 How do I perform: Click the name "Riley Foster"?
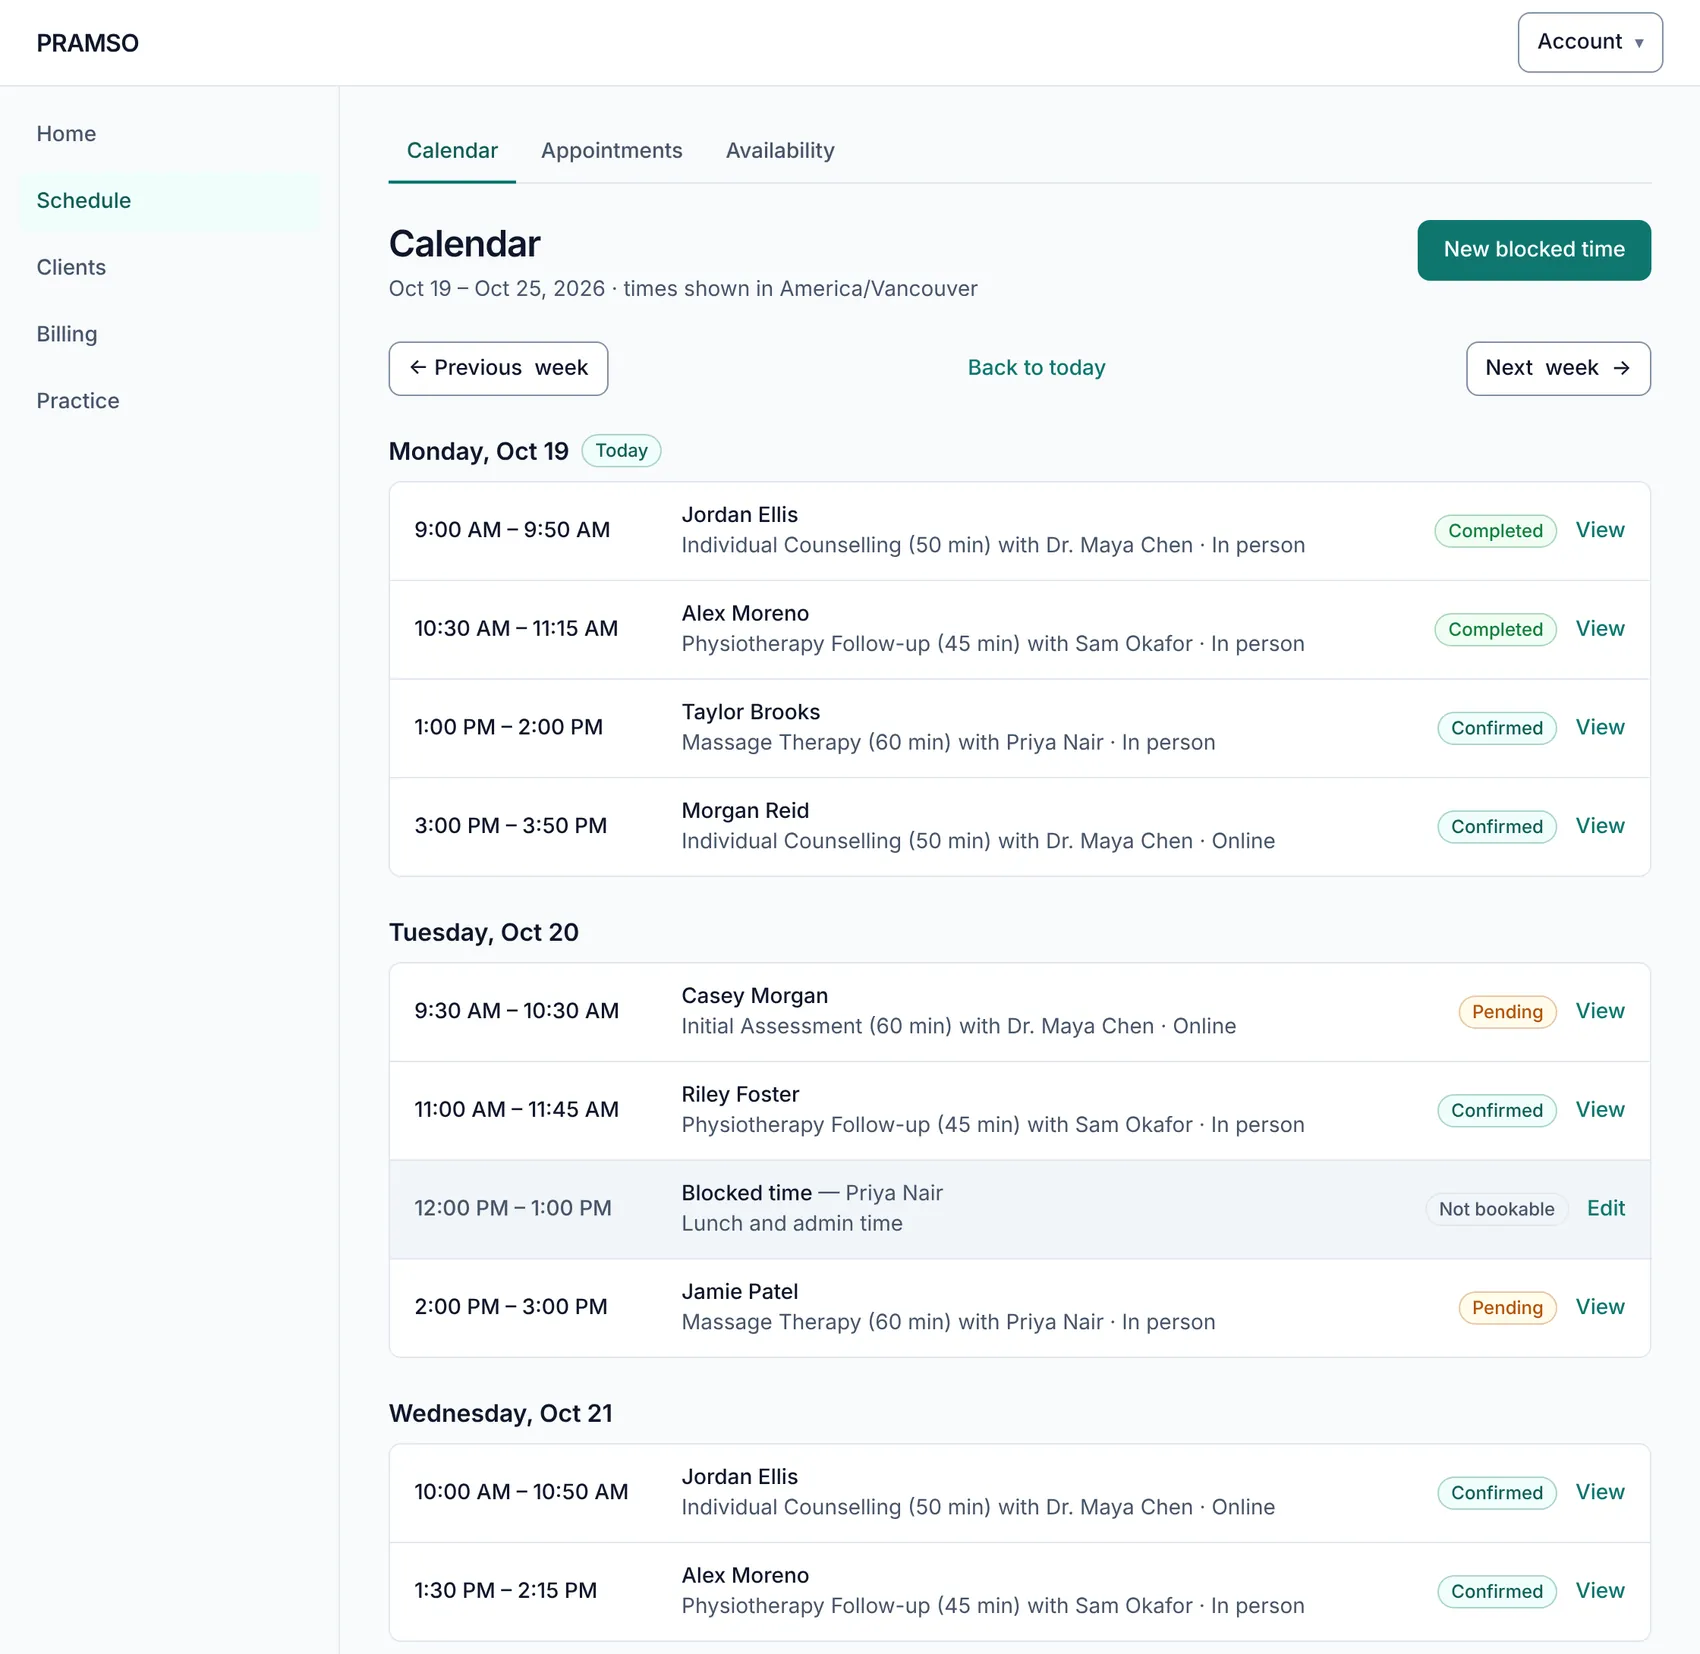click(x=740, y=1095)
